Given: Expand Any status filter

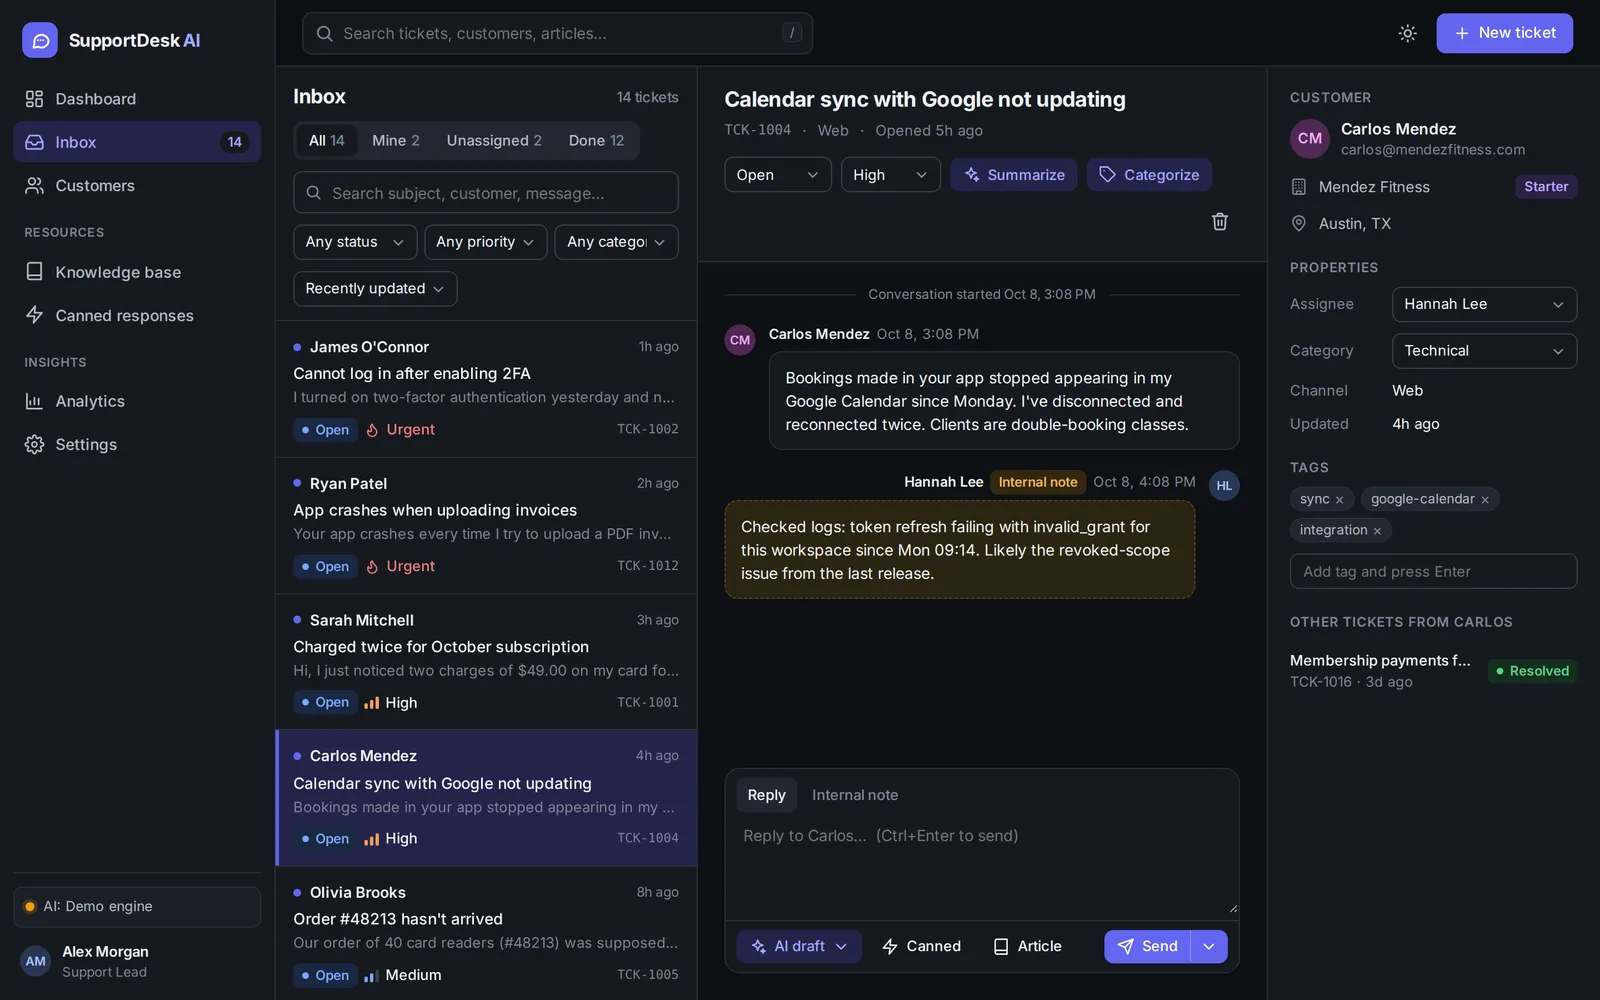Looking at the screenshot, I should click(355, 242).
